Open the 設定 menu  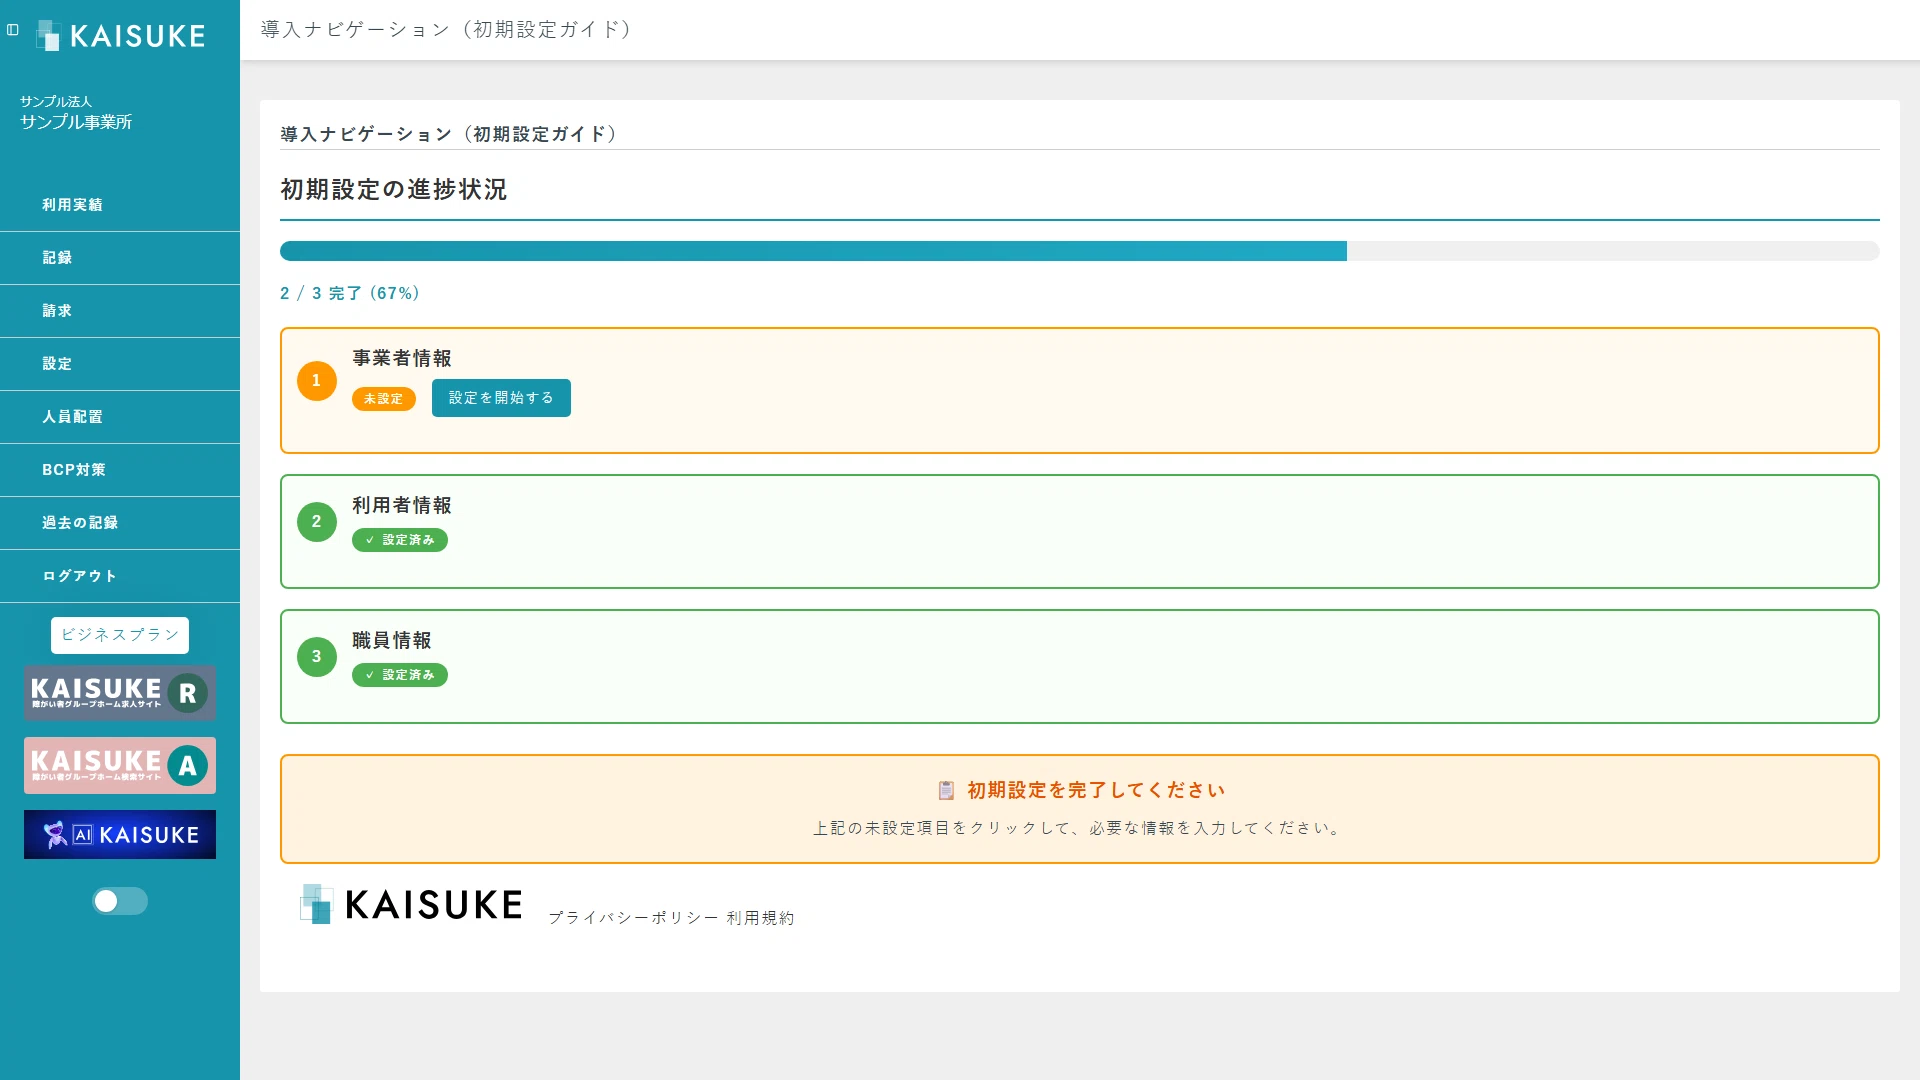120,364
